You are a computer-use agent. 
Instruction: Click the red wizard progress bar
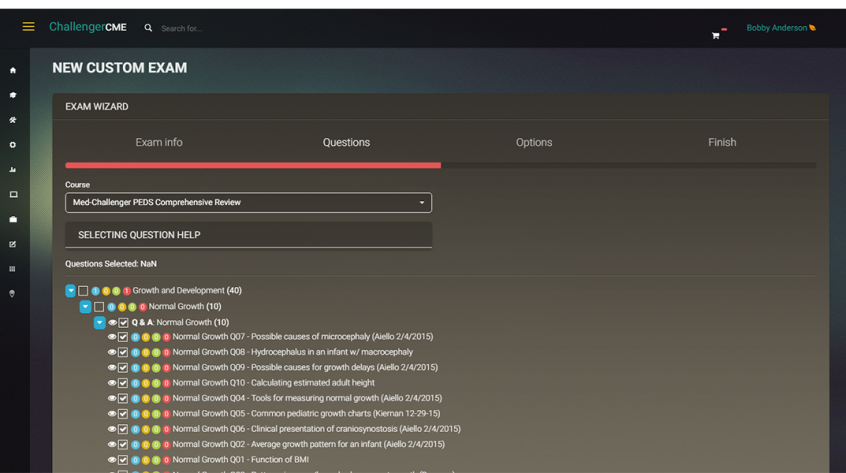click(x=253, y=165)
